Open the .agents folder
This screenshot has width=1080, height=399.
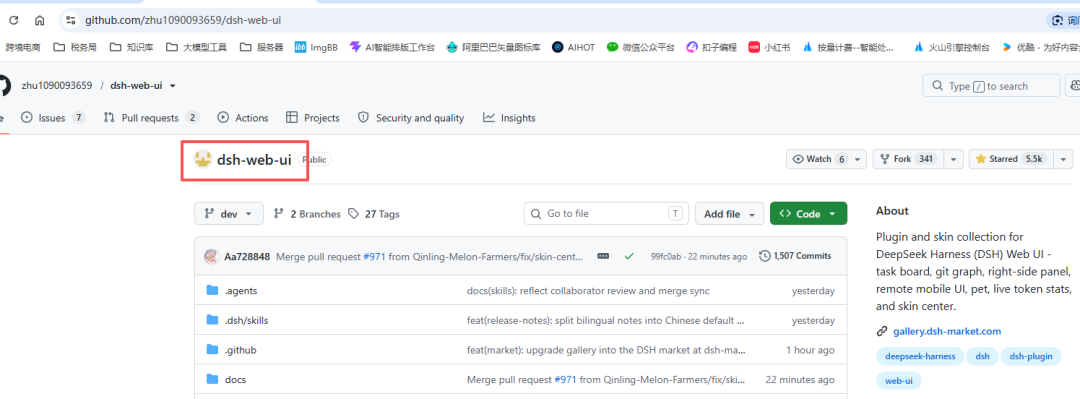click(x=240, y=291)
